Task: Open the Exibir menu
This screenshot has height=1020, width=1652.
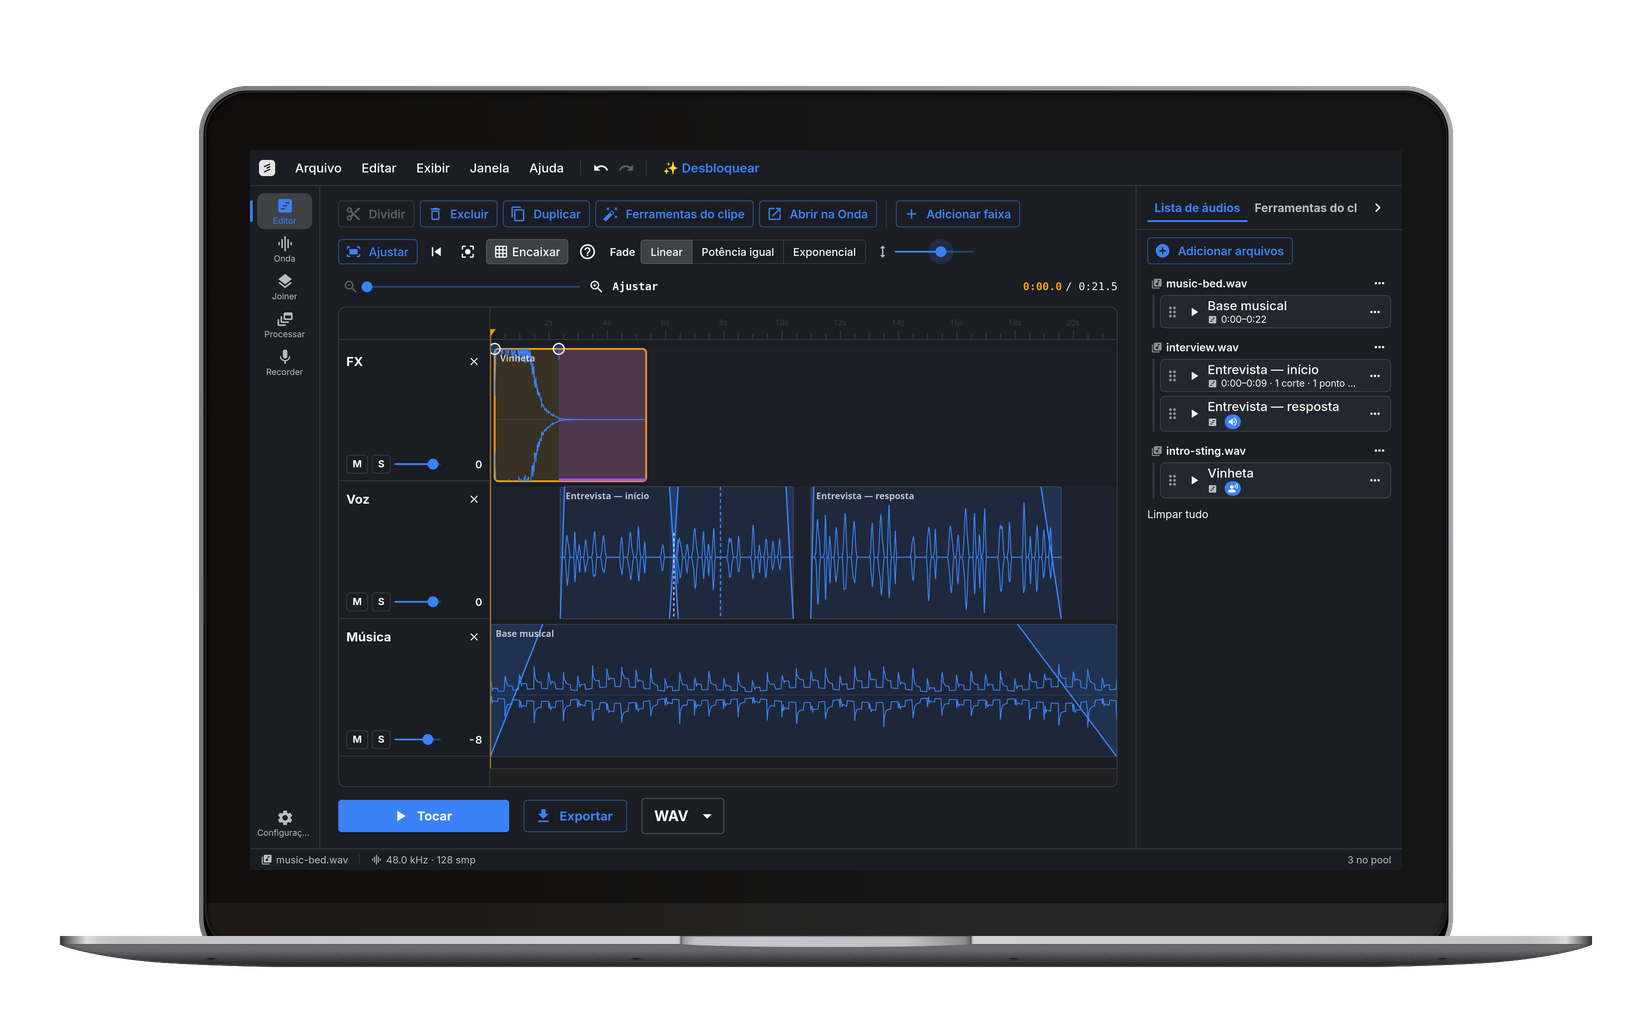Action: pos(433,168)
